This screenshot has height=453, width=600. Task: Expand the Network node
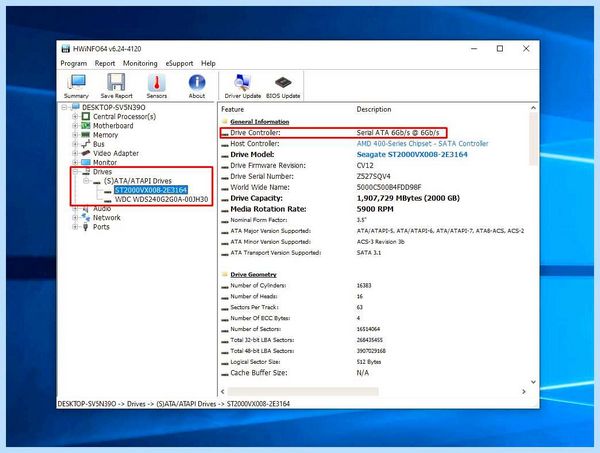click(75, 217)
